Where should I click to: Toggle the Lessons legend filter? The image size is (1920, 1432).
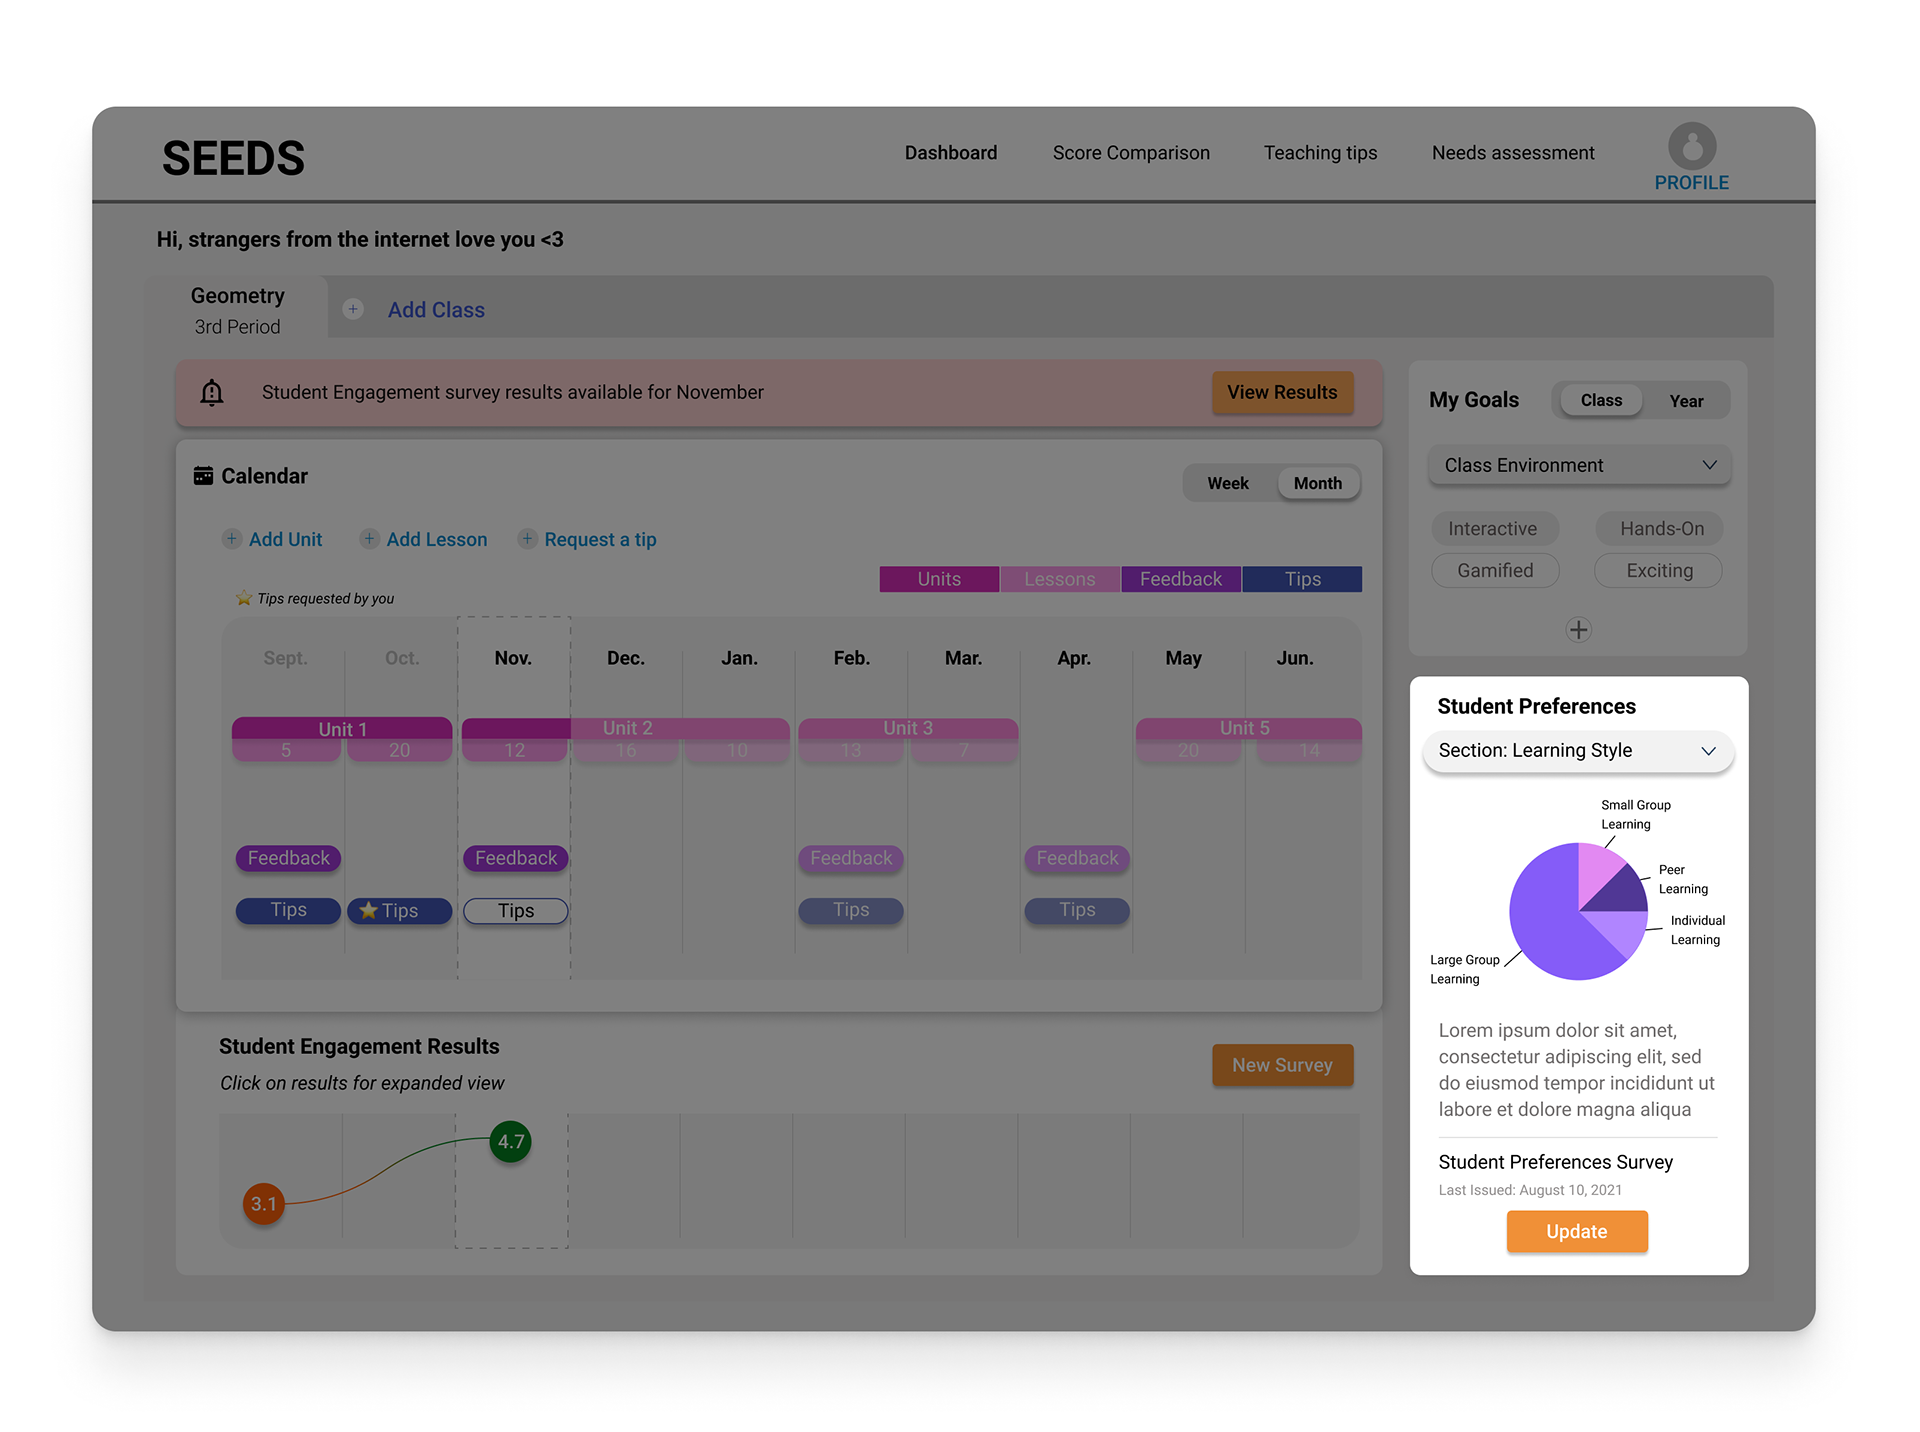[1060, 579]
